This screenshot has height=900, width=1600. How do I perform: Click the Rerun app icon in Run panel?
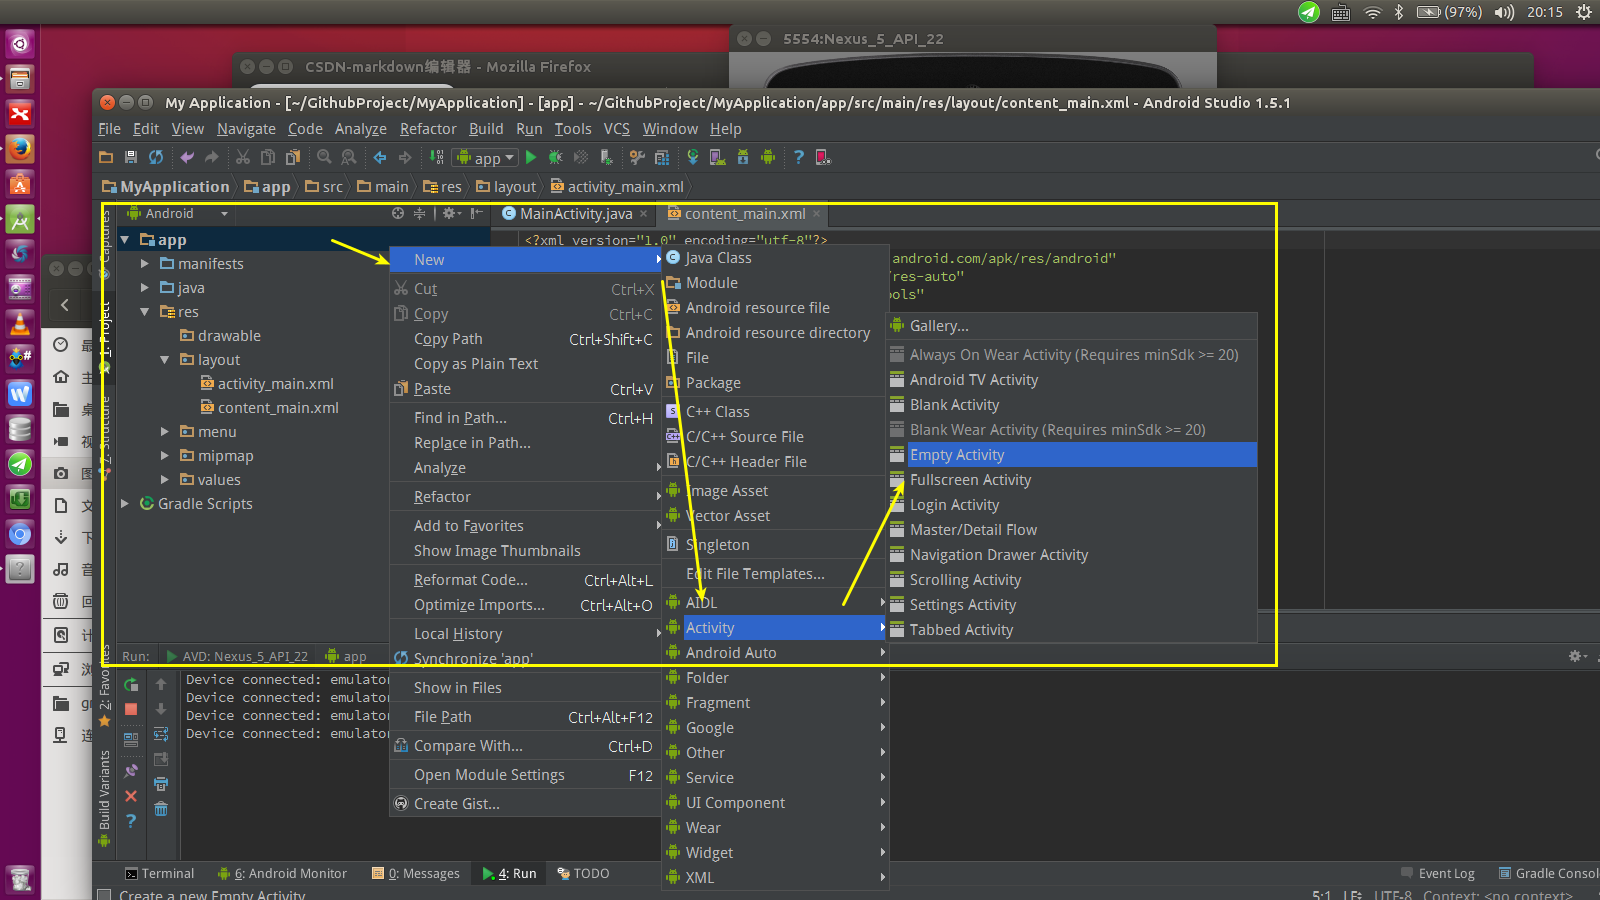(131, 685)
